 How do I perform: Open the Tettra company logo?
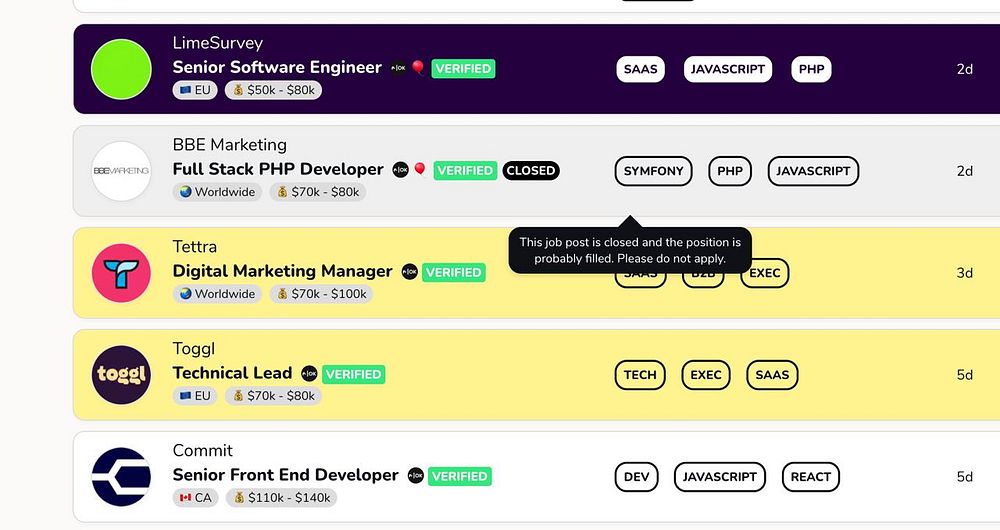(x=121, y=273)
